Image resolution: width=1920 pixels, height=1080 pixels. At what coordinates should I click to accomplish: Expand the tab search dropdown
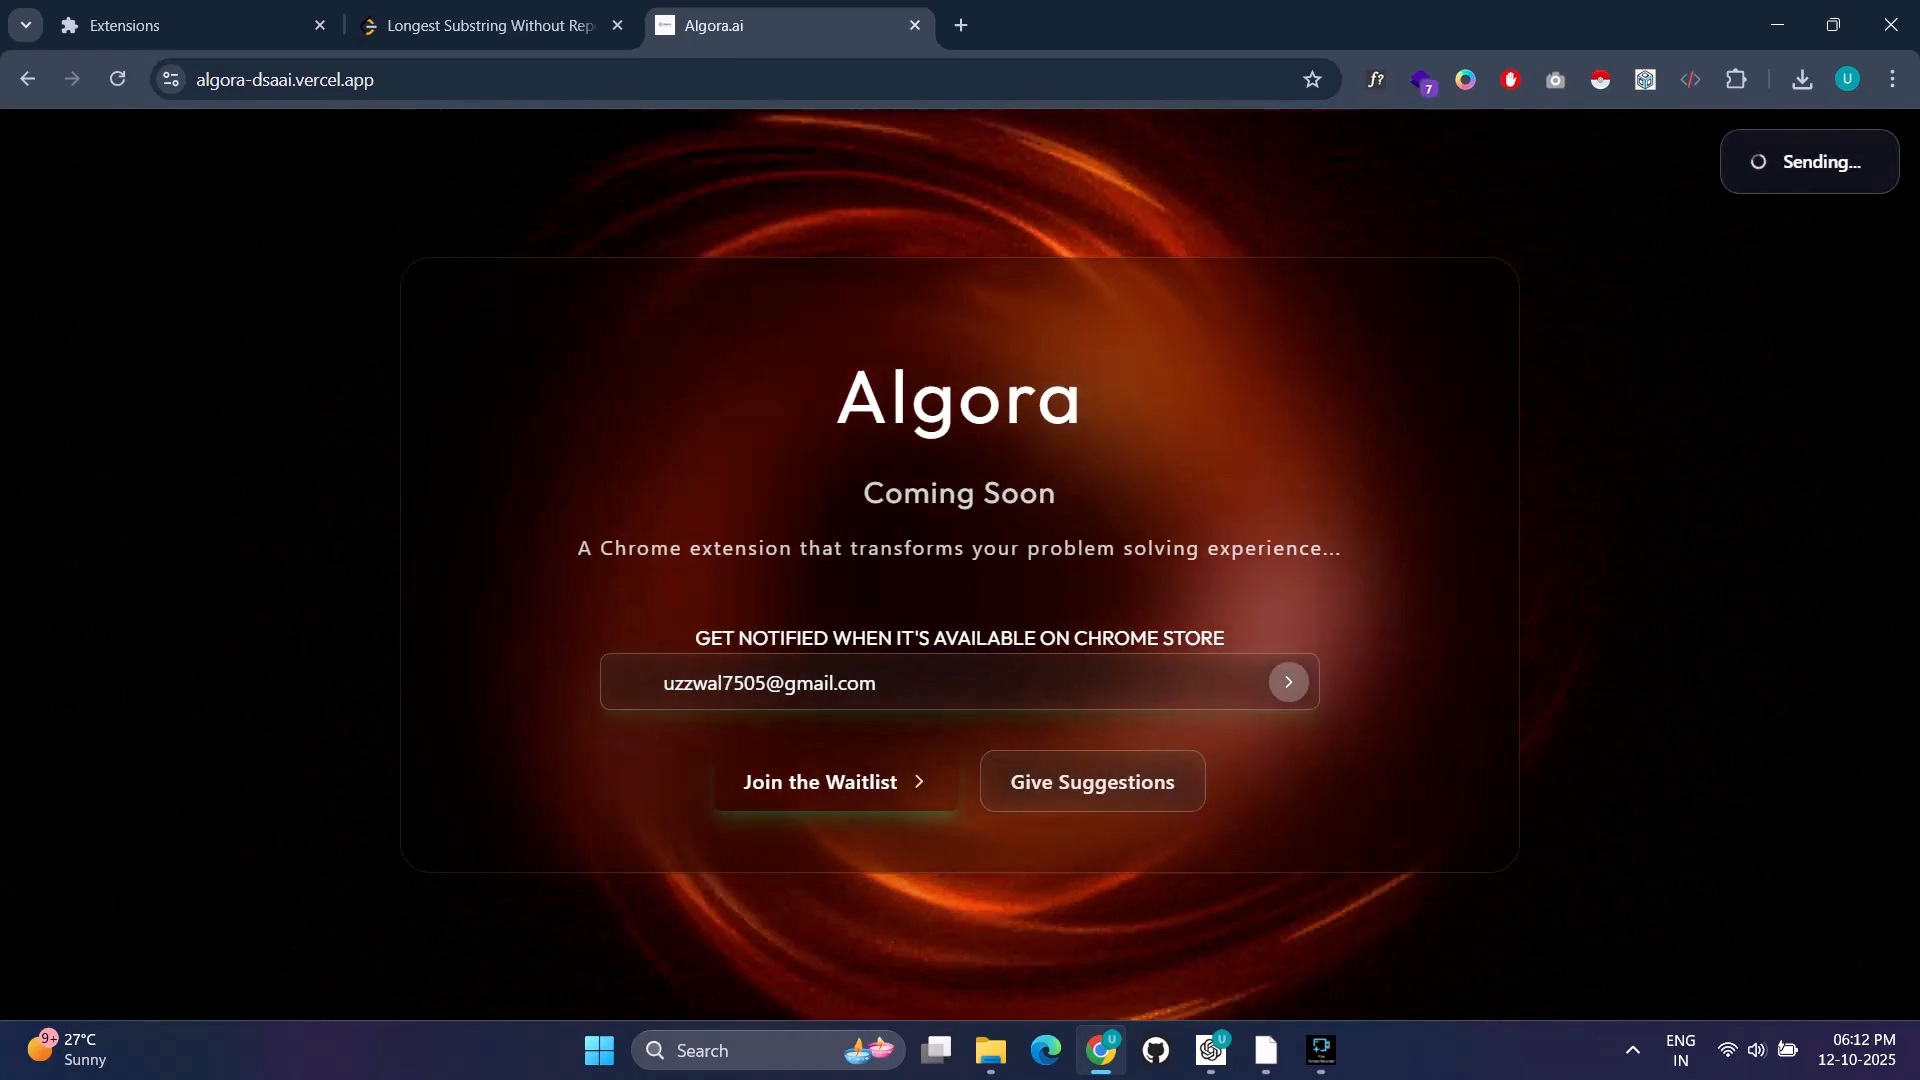click(x=26, y=25)
